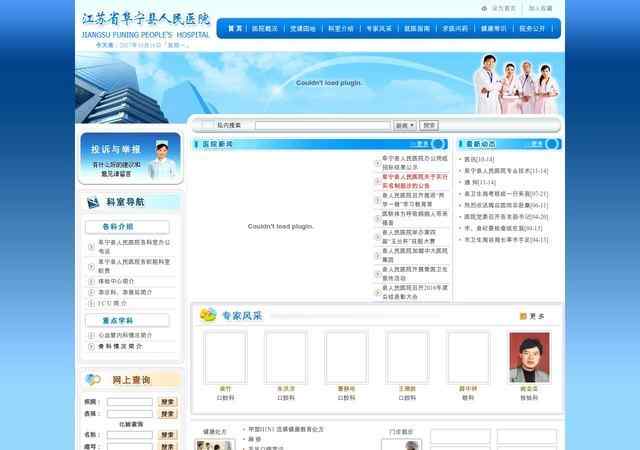The width and height of the screenshot is (640, 450).
Task: Open the 专家风采 navigation item
Action: coord(379,29)
